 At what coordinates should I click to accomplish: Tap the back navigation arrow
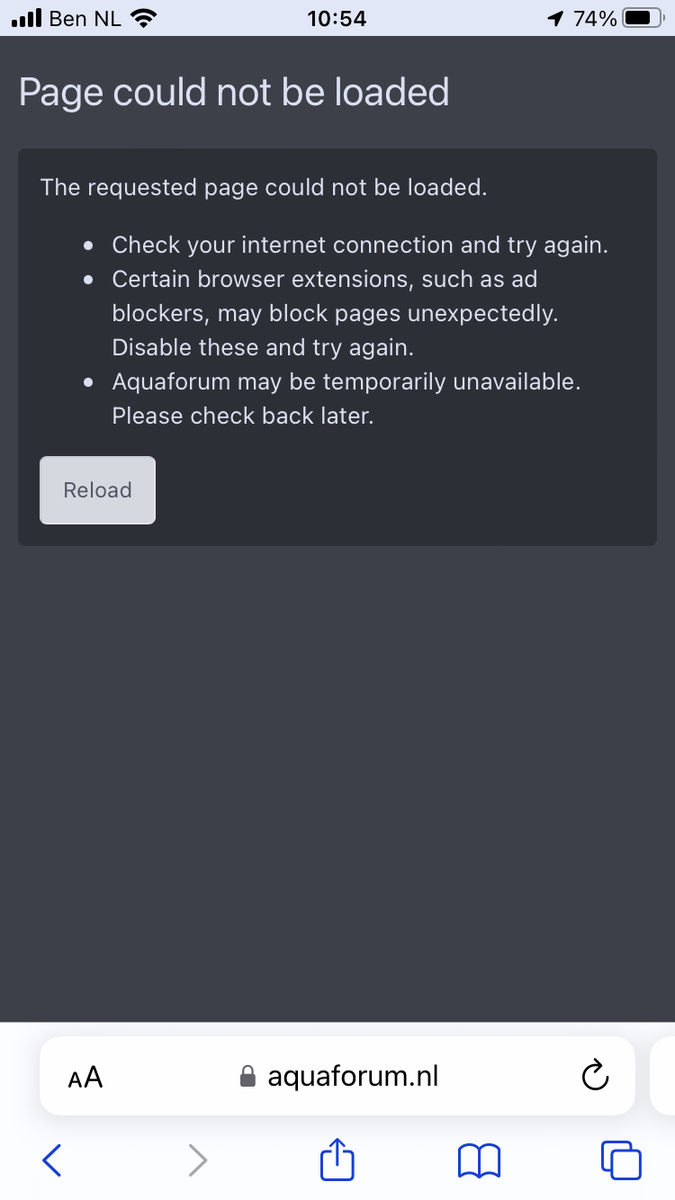52,1160
